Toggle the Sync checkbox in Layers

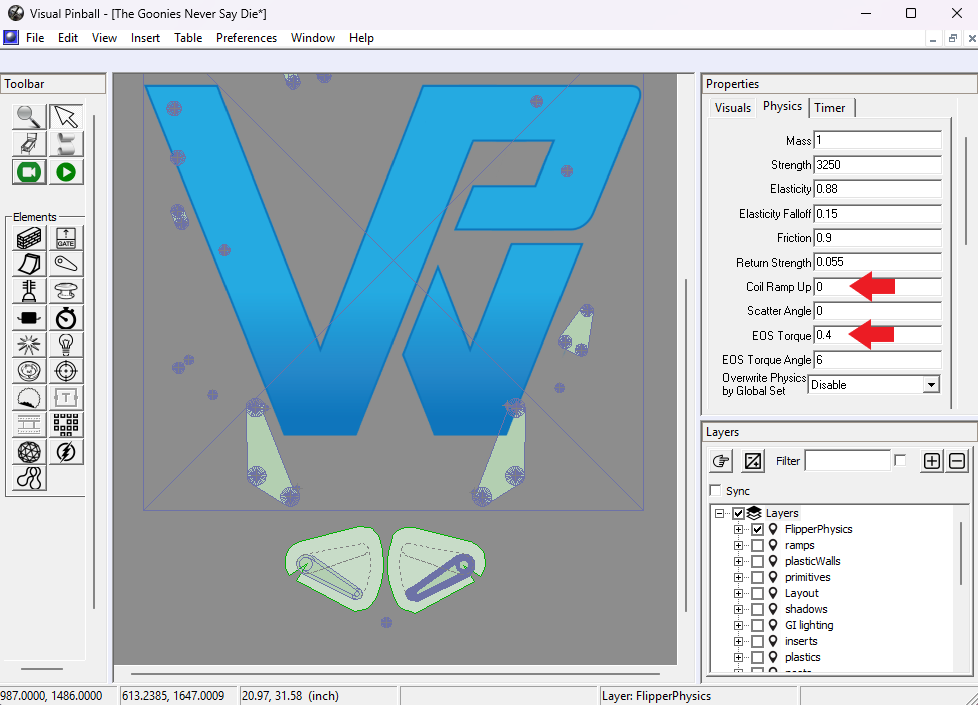pyautogui.click(x=716, y=490)
